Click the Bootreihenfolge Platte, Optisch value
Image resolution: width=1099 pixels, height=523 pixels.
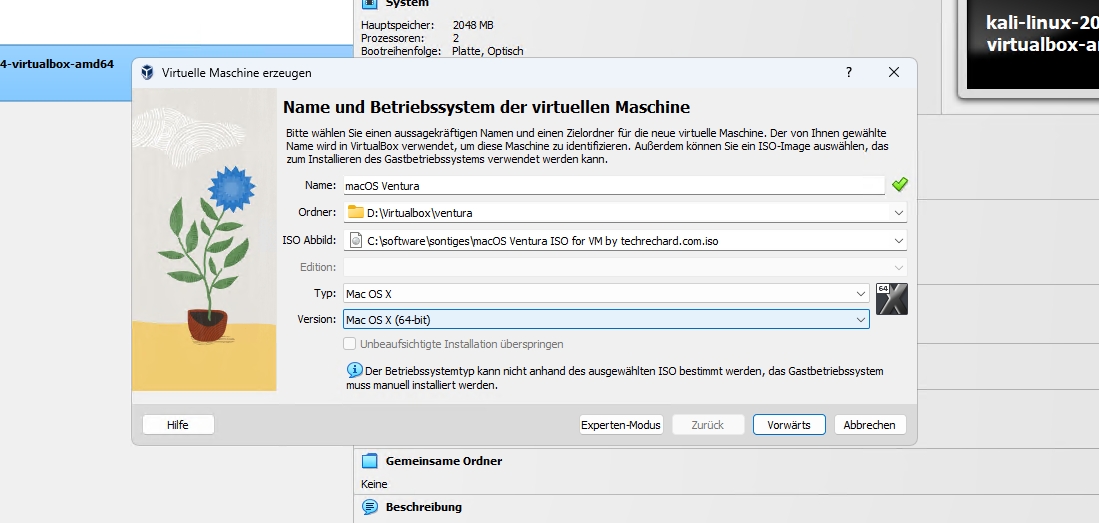pyautogui.click(x=488, y=51)
